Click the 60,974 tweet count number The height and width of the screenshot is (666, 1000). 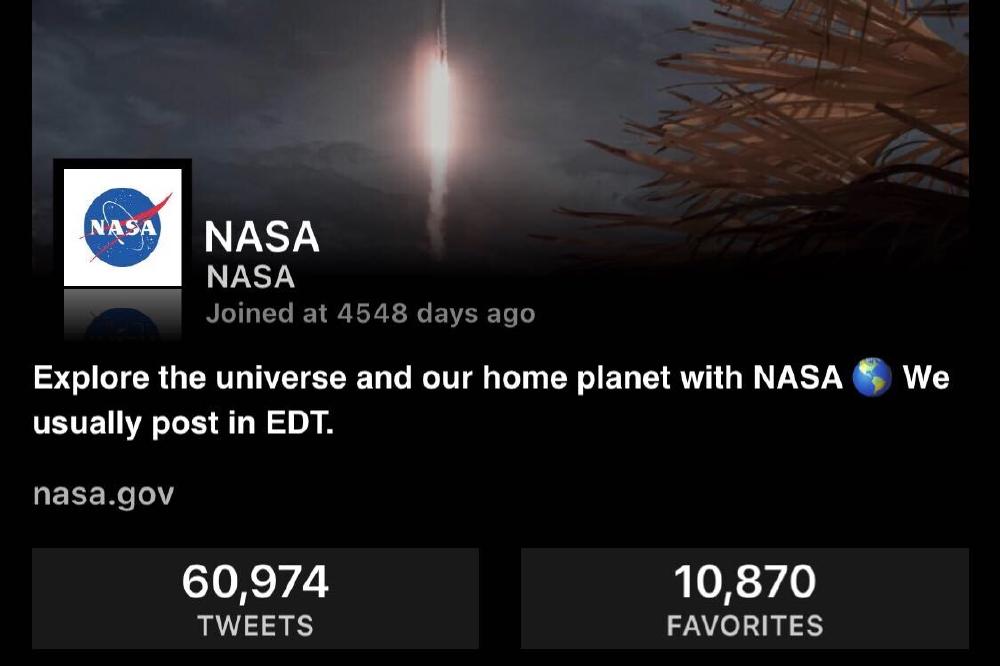click(x=255, y=582)
